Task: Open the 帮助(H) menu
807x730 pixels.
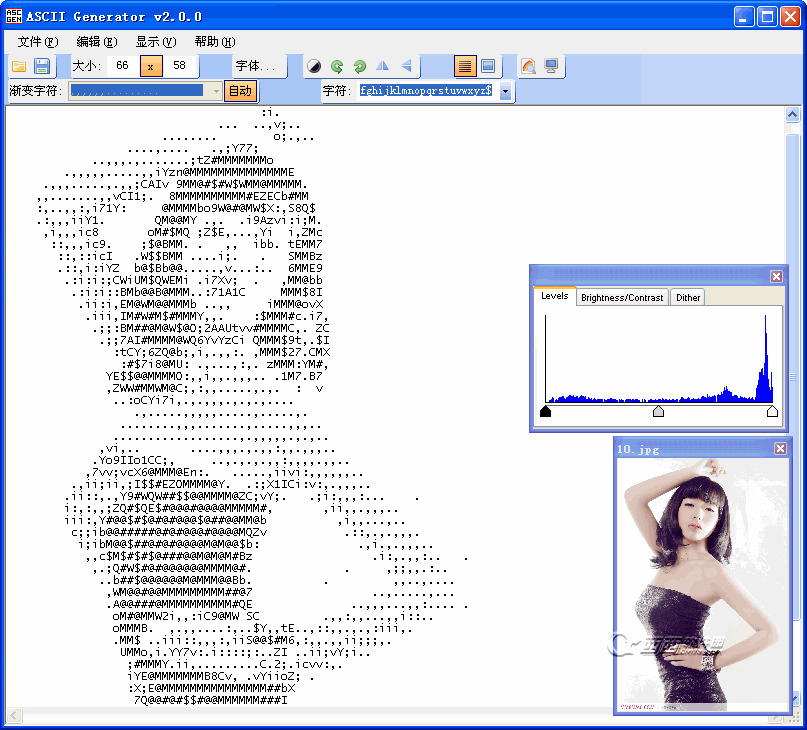Action: 215,42
